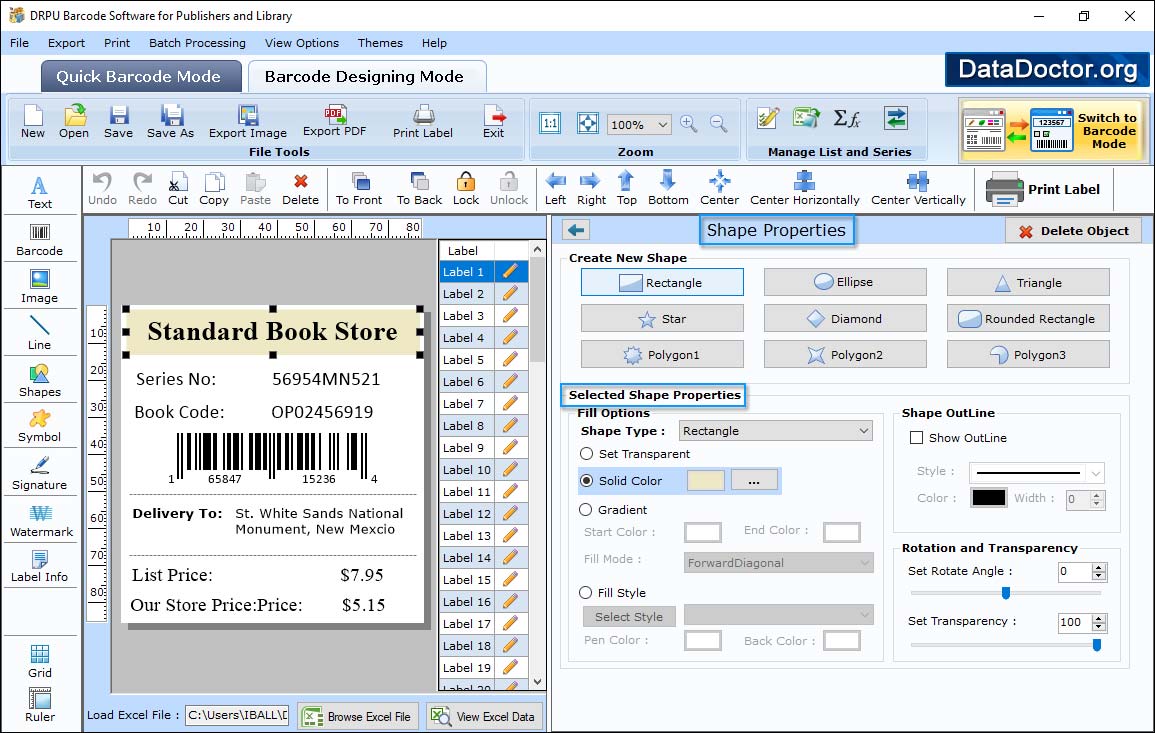This screenshot has width=1155, height=733.
Task: Click the back arrow beside Shape Properties
Action: tap(576, 231)
